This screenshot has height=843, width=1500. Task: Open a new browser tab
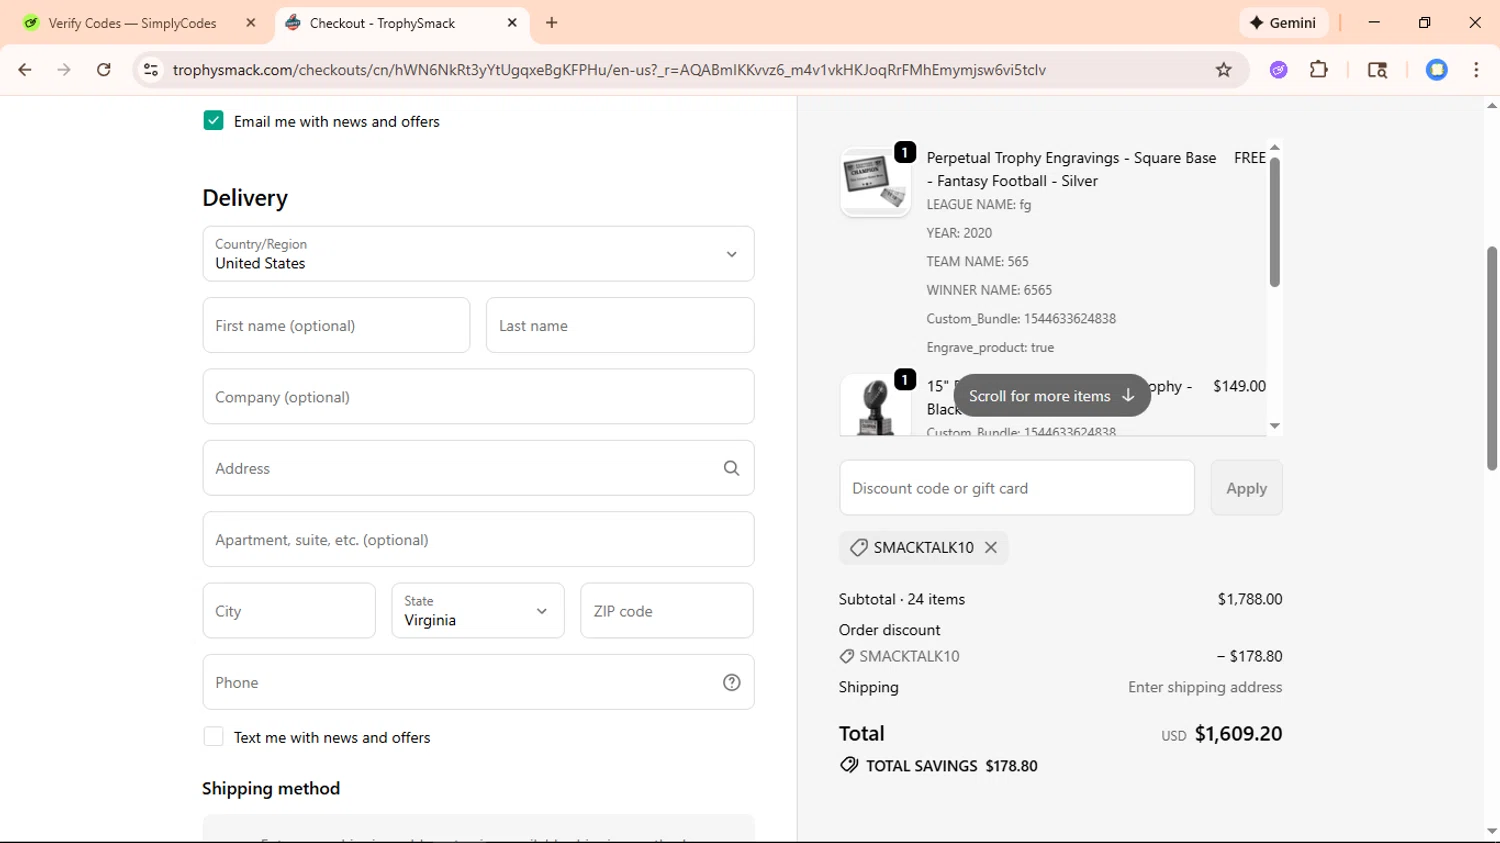pos(552,23)
